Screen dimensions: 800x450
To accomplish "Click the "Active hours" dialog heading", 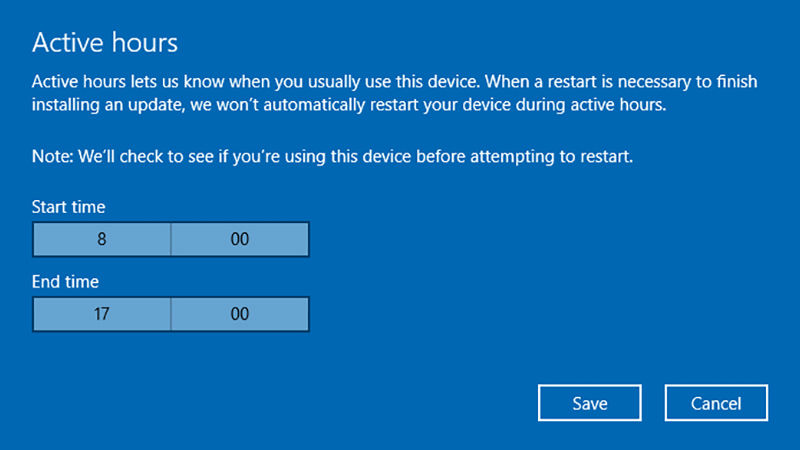I will click(x=105, y=42).
